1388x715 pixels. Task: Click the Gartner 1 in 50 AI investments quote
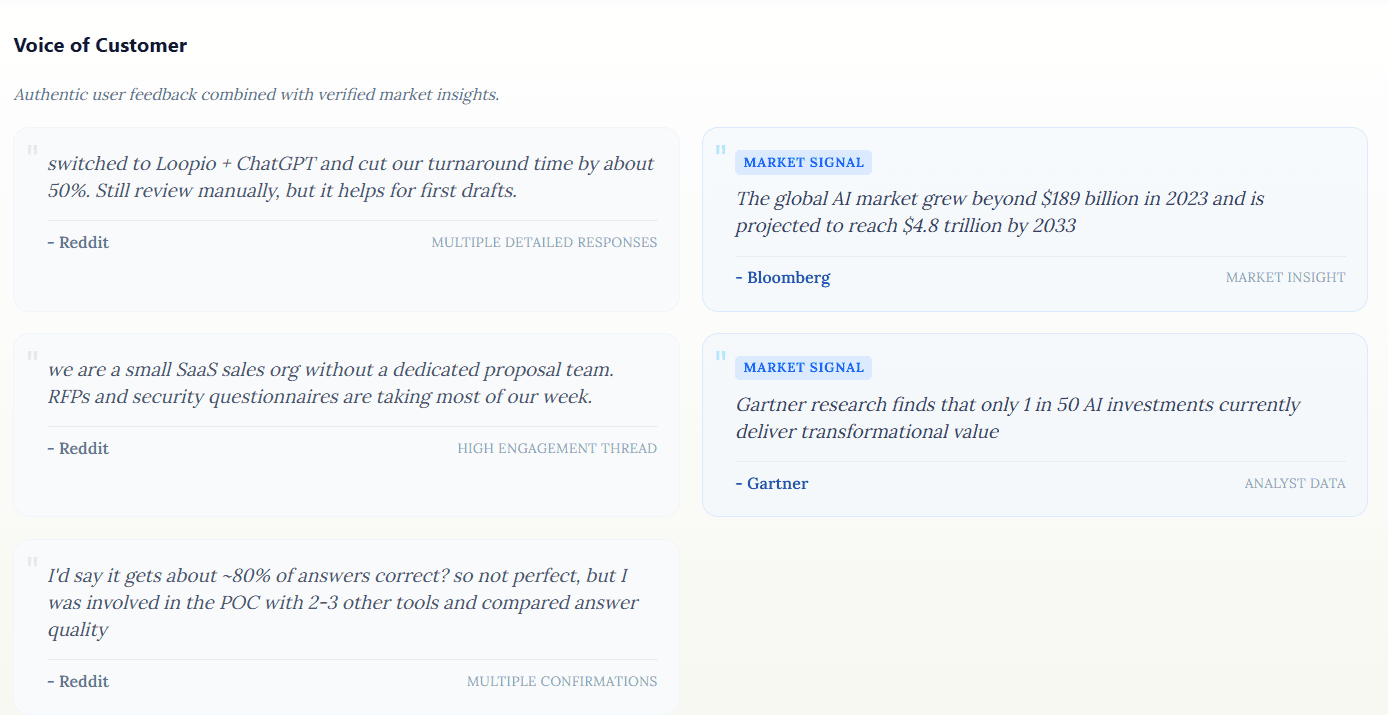click(1017, 418)
